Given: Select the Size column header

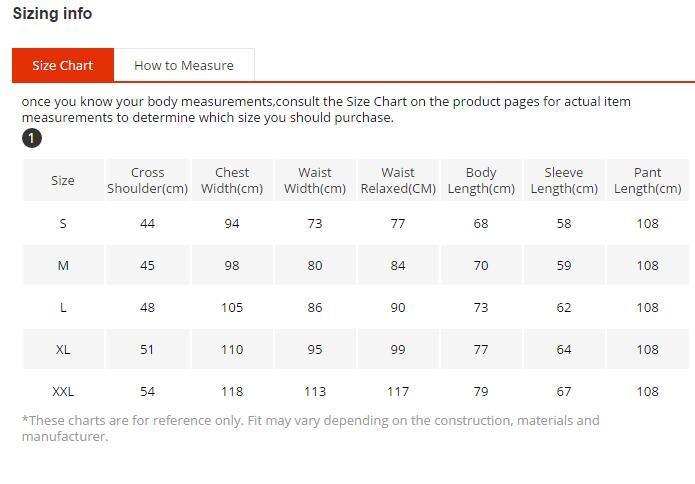Looking at the screenshot, I should coord(63,180).
